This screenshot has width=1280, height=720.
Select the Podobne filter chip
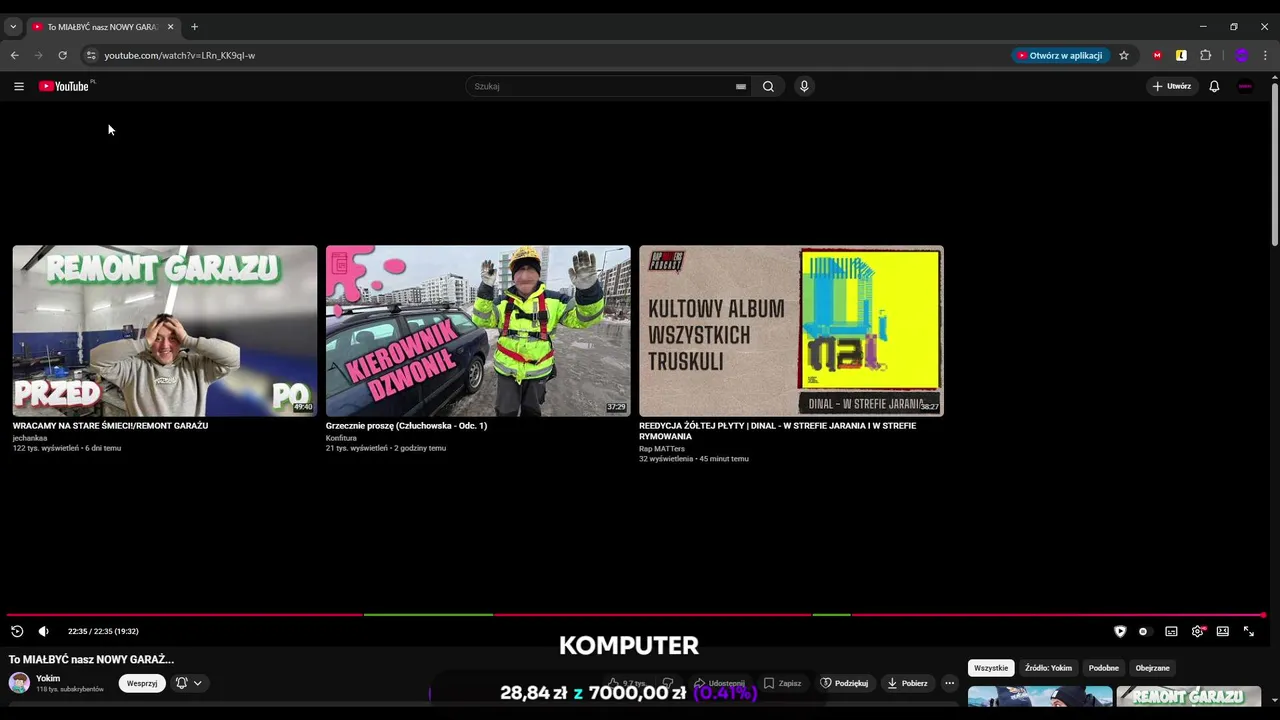pyautogui.click(x=1104, y=668)
